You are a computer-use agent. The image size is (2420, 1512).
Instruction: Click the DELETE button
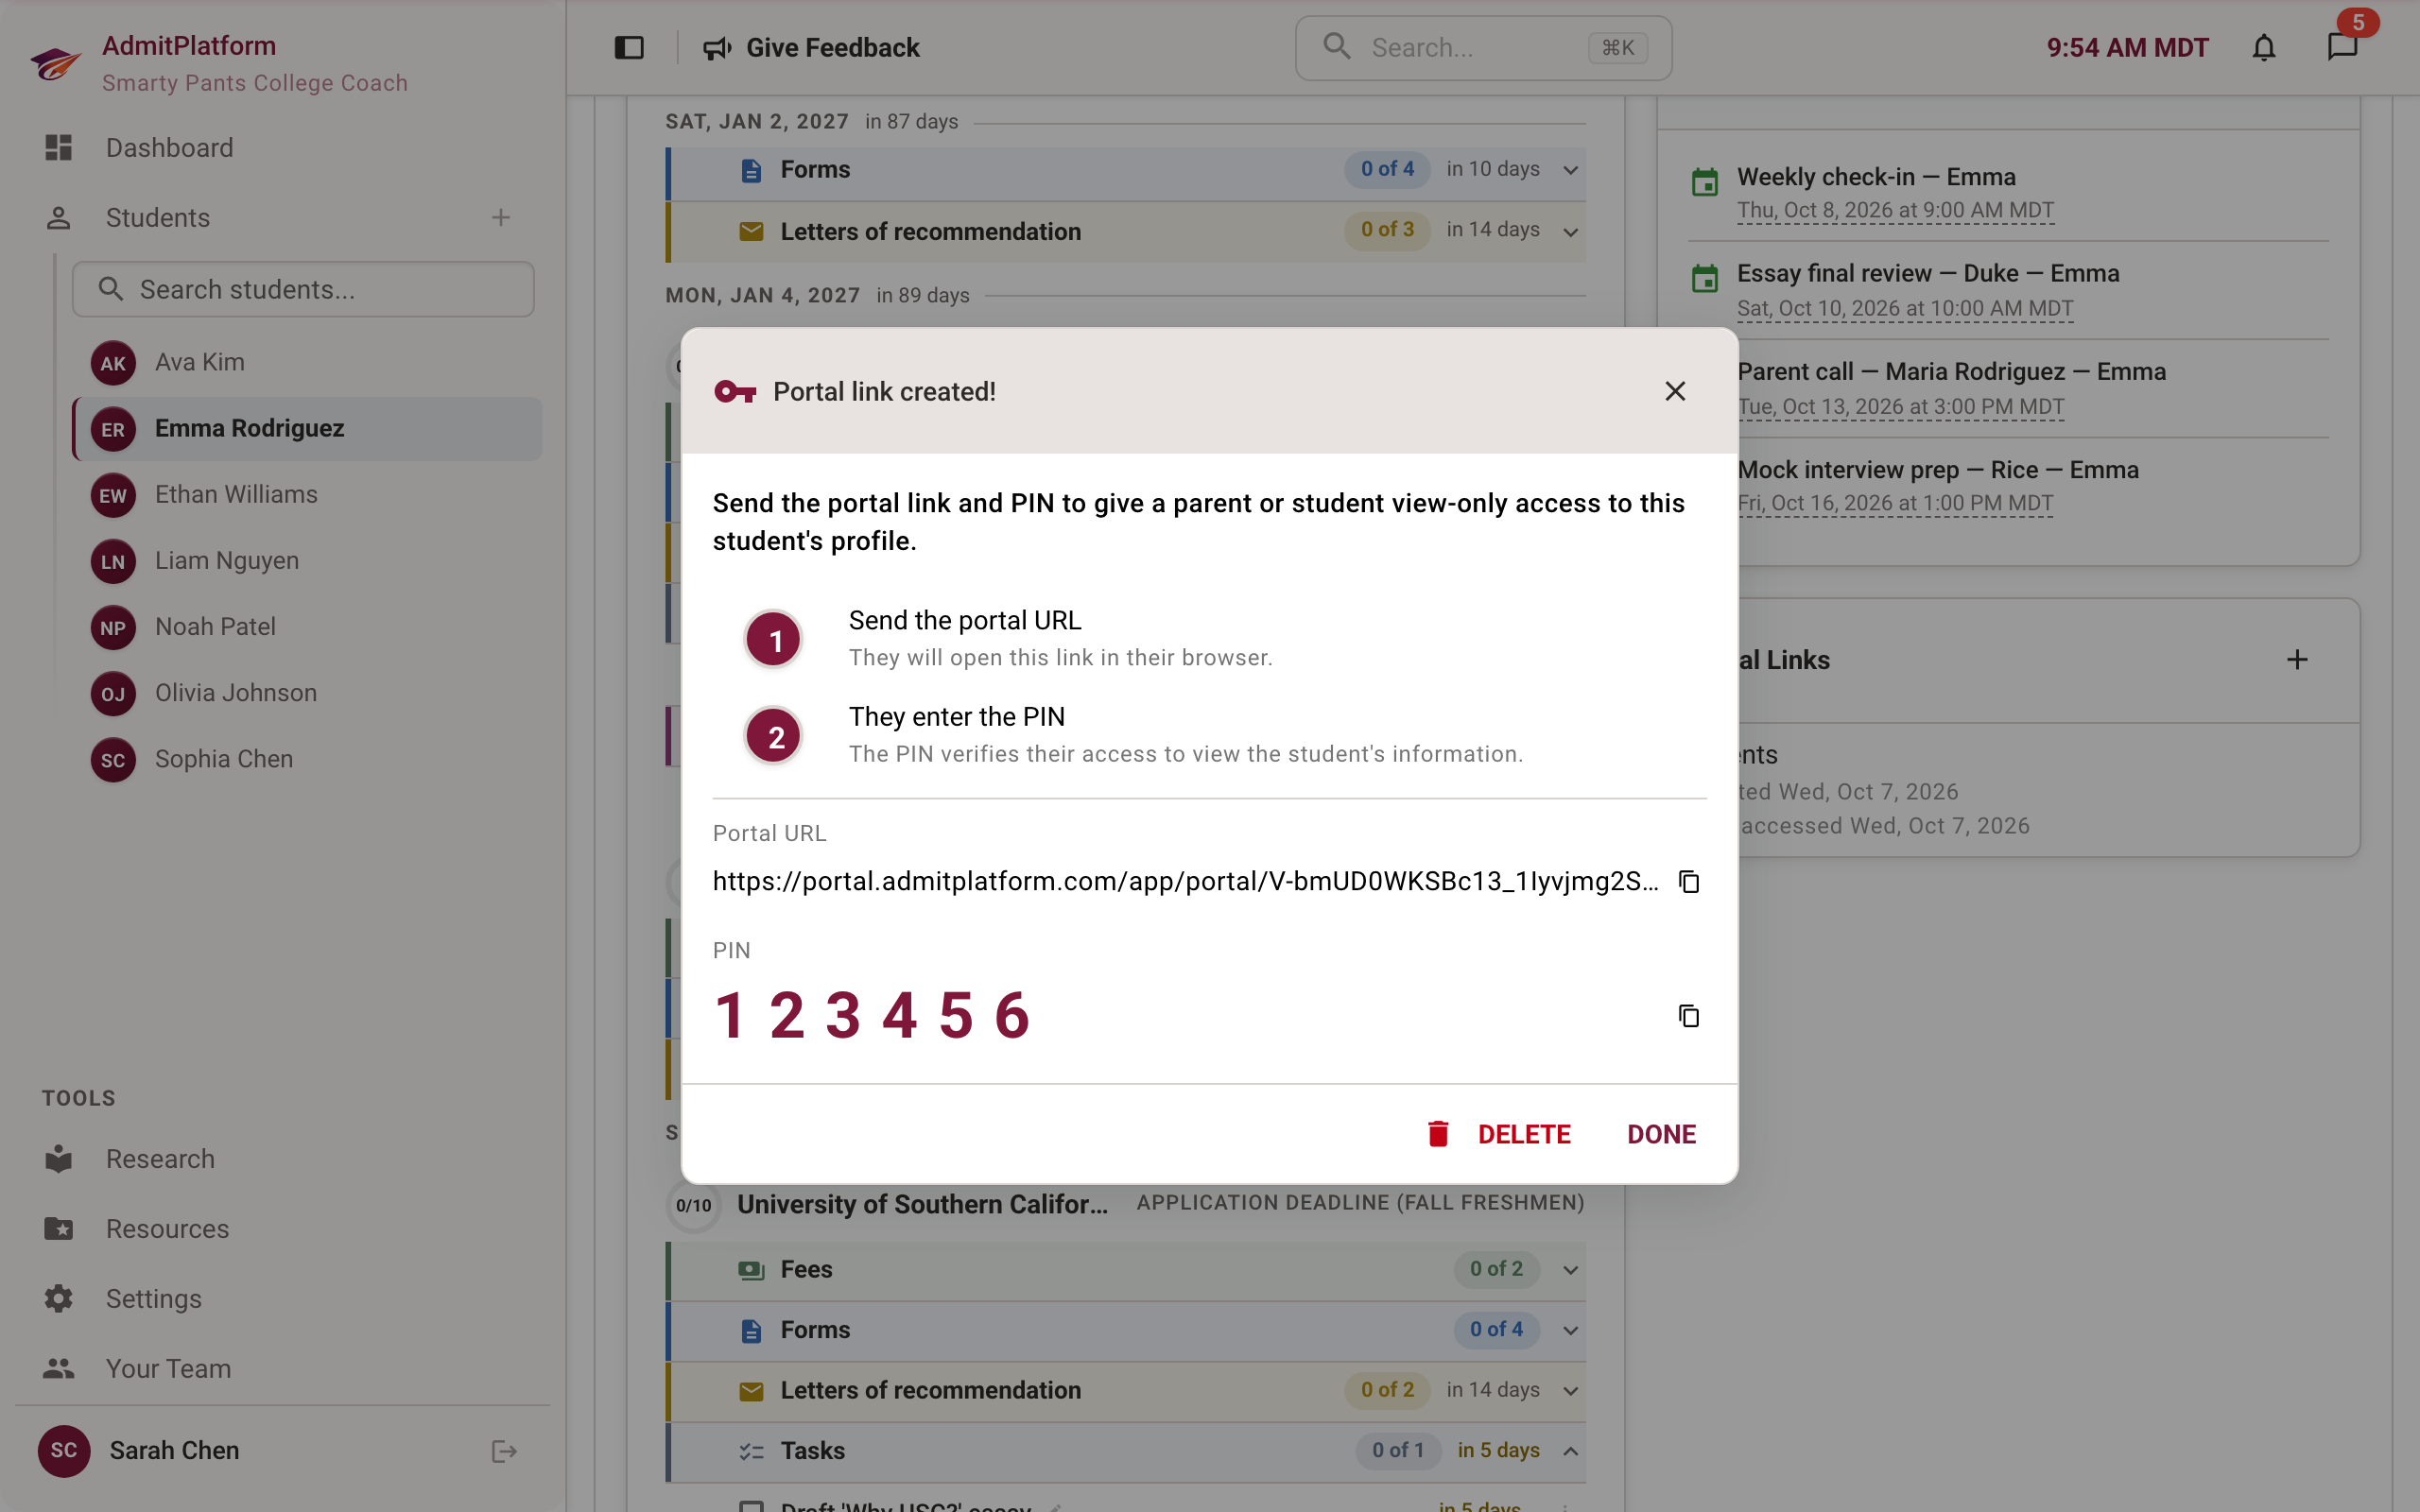click(1499, 1134)
